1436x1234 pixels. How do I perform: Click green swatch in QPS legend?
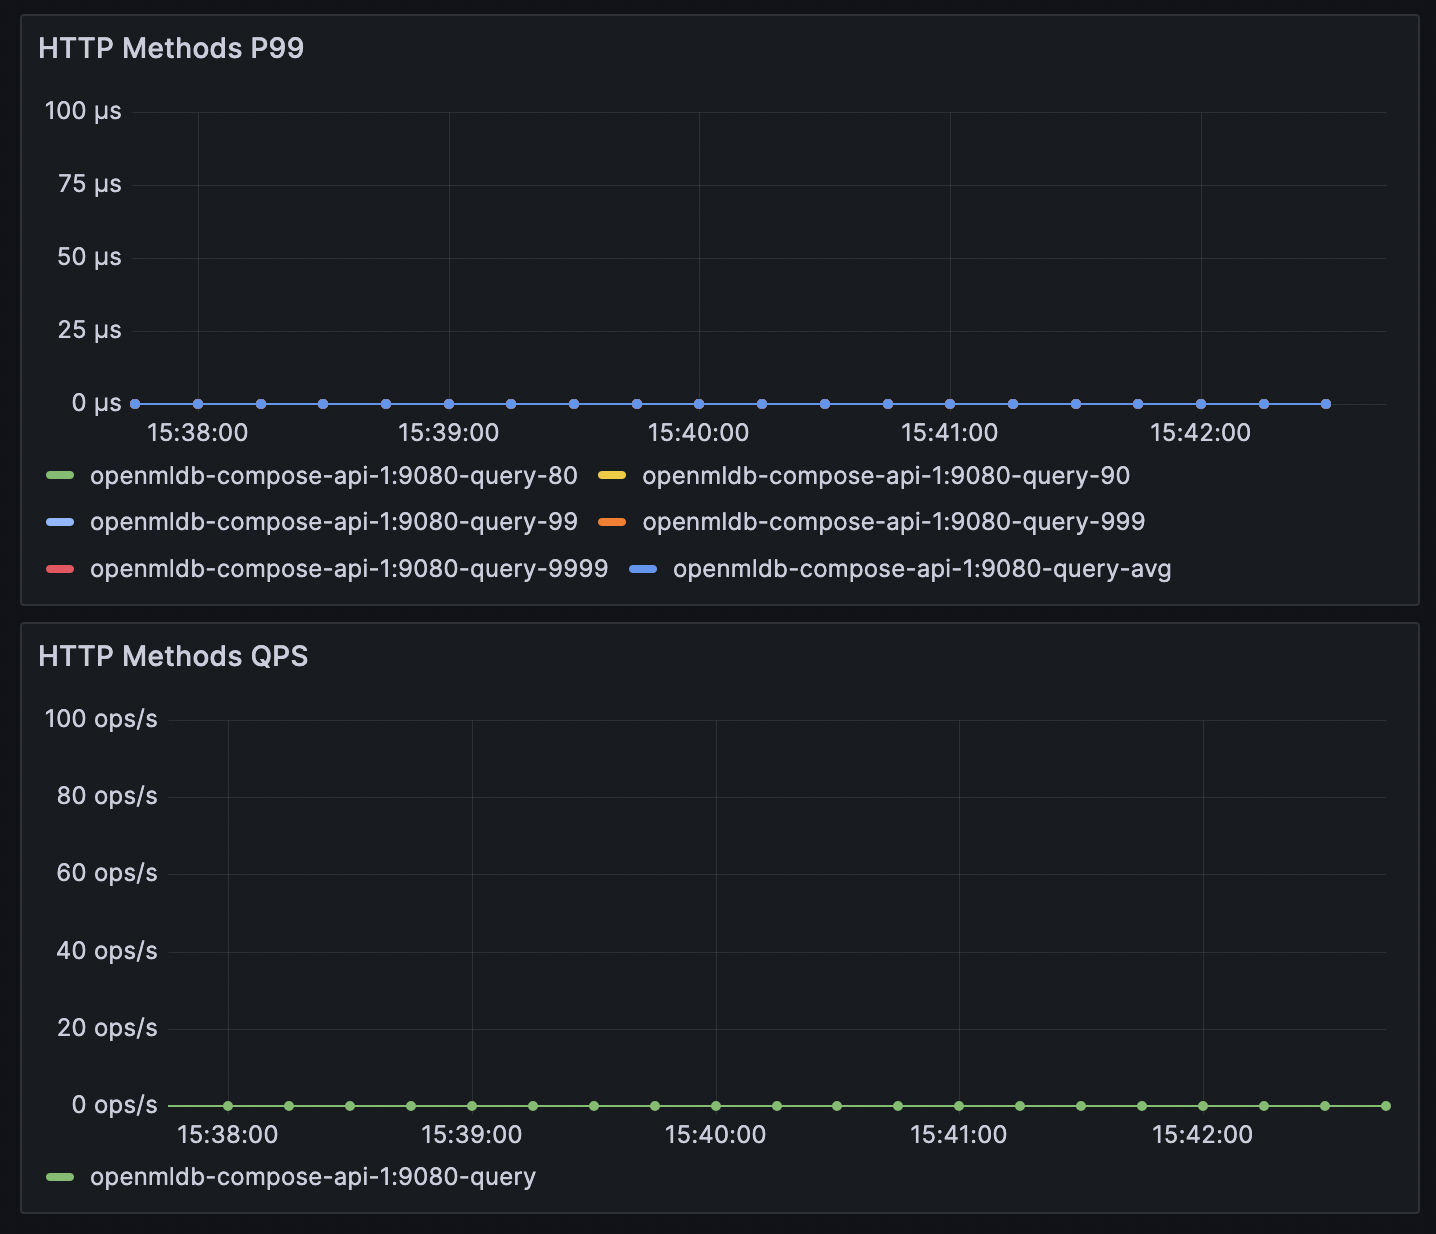[60, 1176]
